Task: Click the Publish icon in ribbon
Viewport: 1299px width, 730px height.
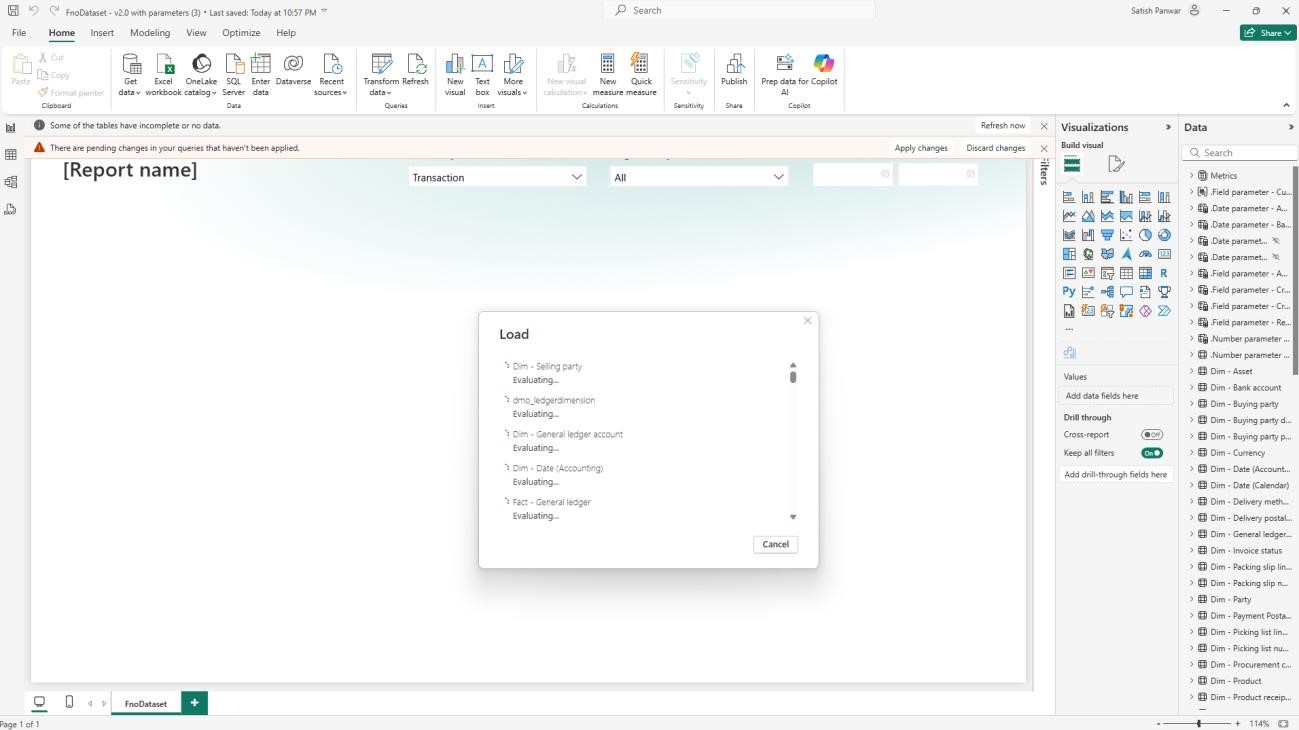Action: coord(734,65)
